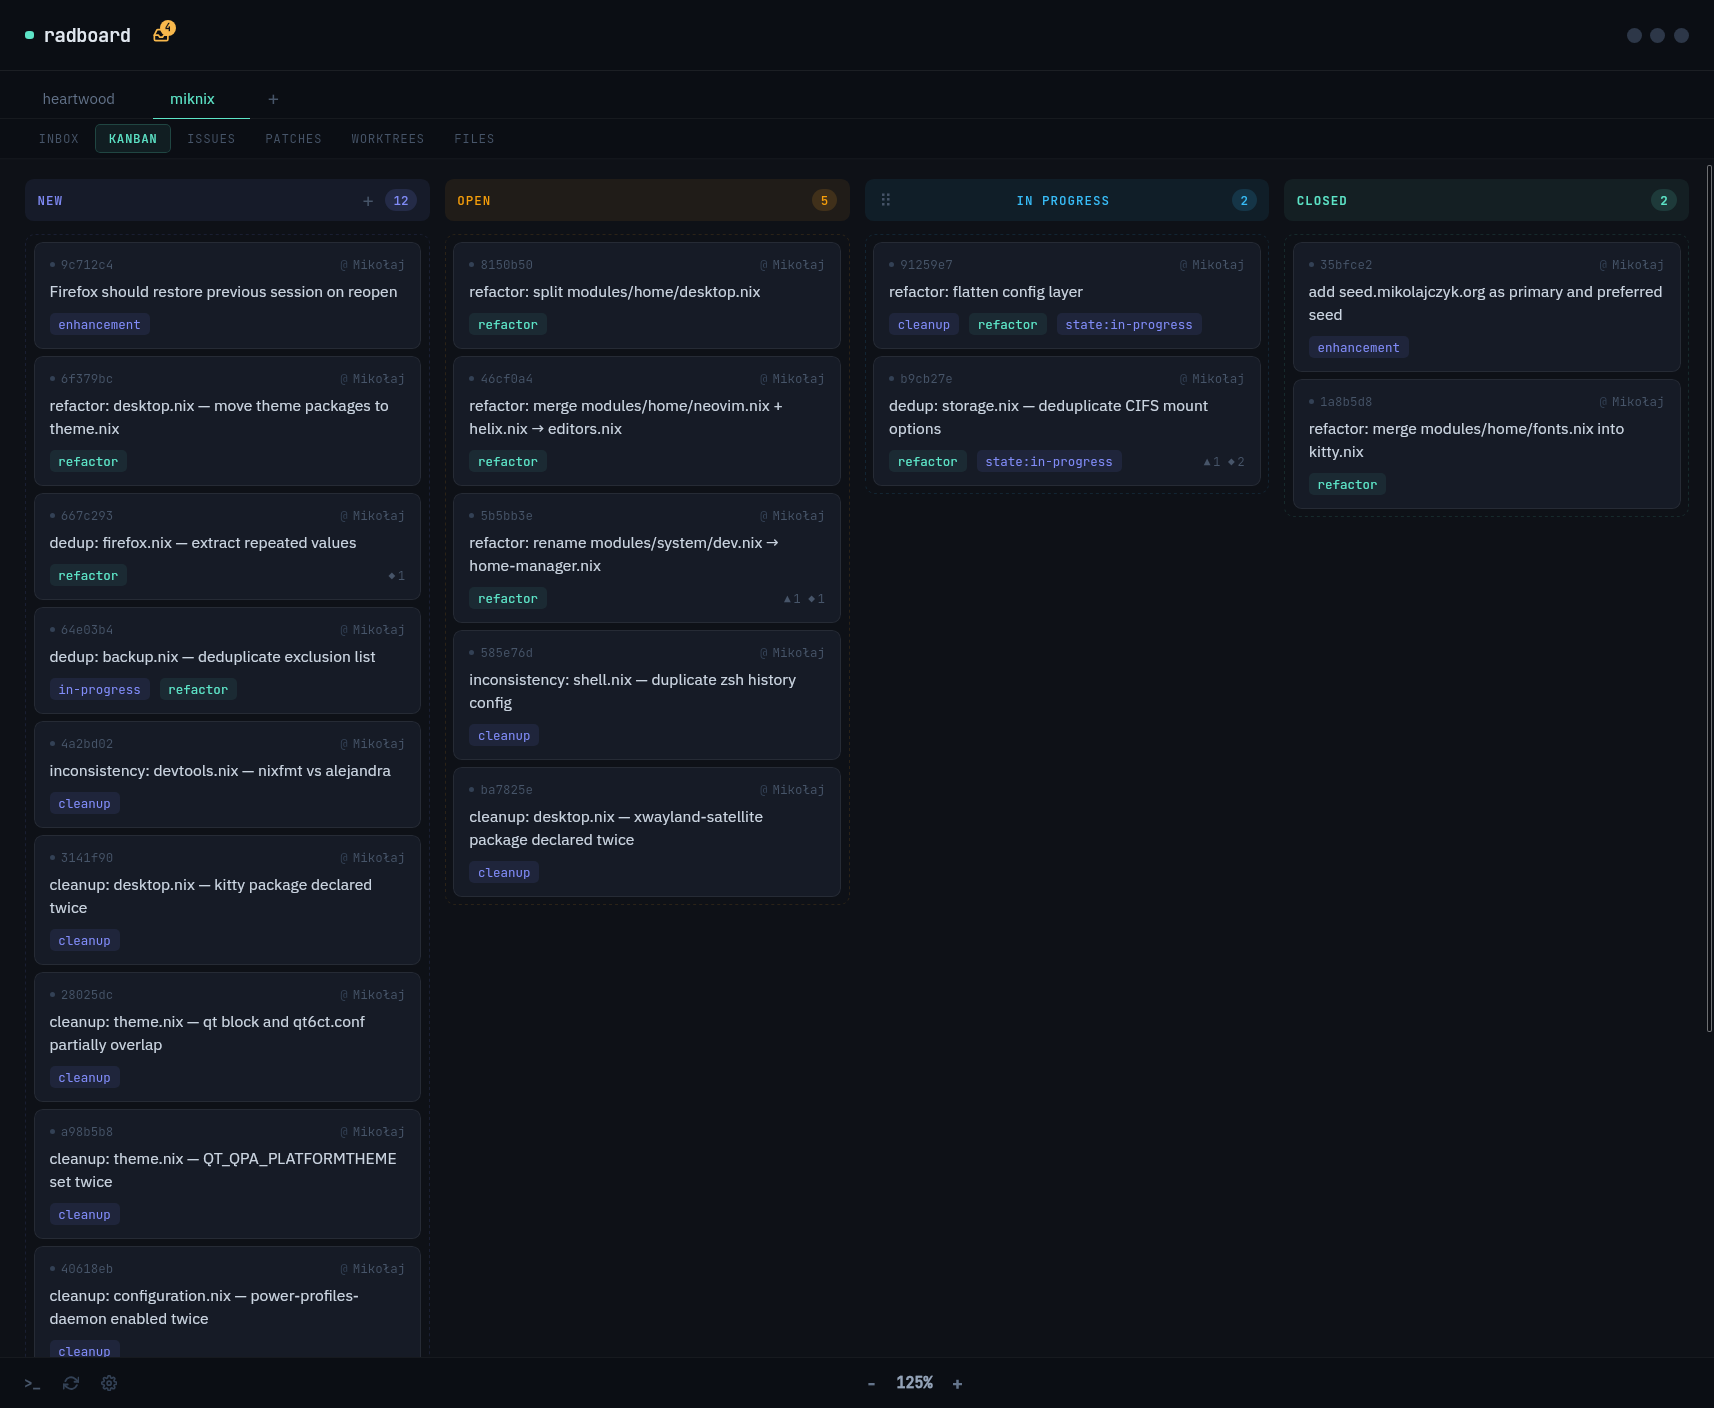Open storage.nix deduplicate CIFS mount card
This screenshot has height=1408, width=1714.
[1067, 420]
